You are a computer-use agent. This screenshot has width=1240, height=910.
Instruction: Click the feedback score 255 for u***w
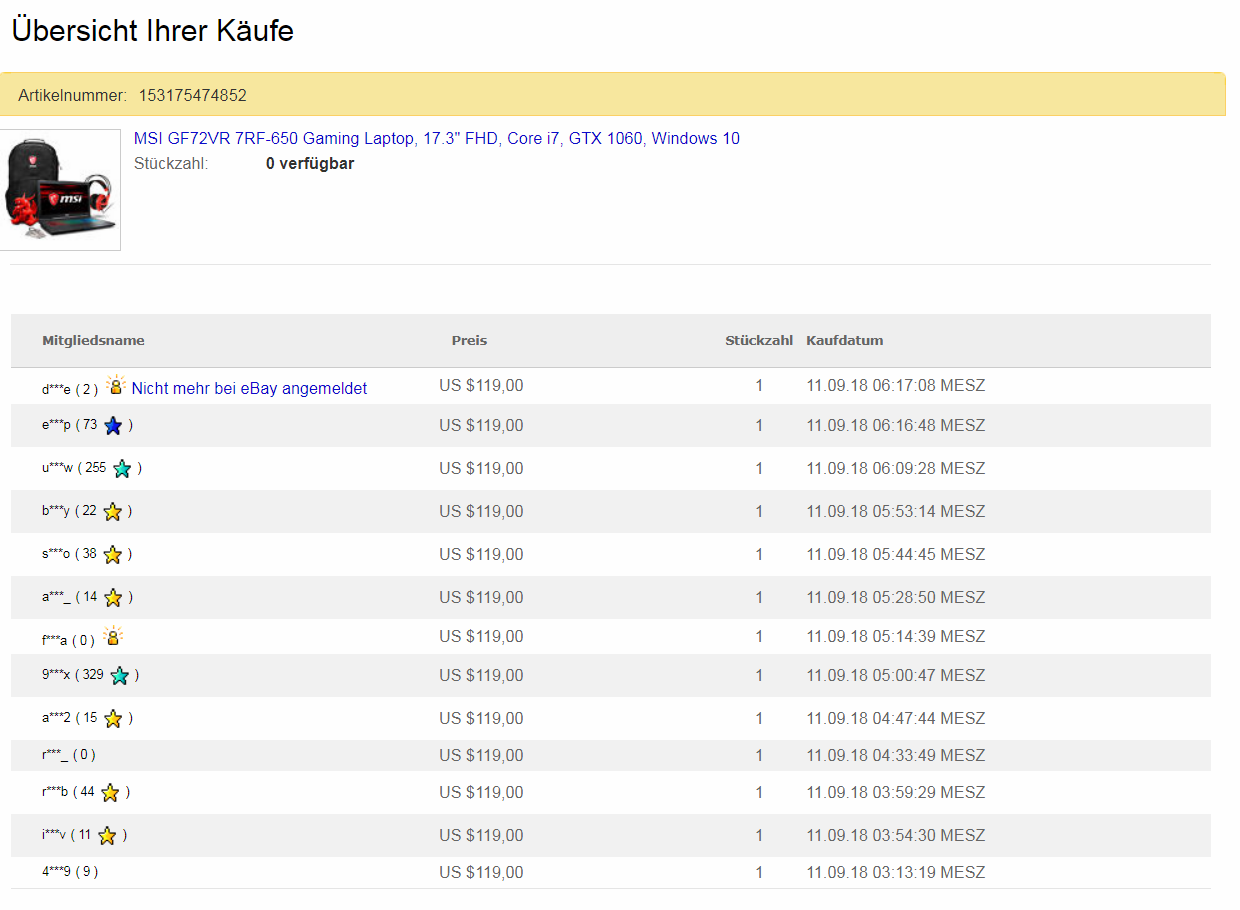click(x=95, y=468)
